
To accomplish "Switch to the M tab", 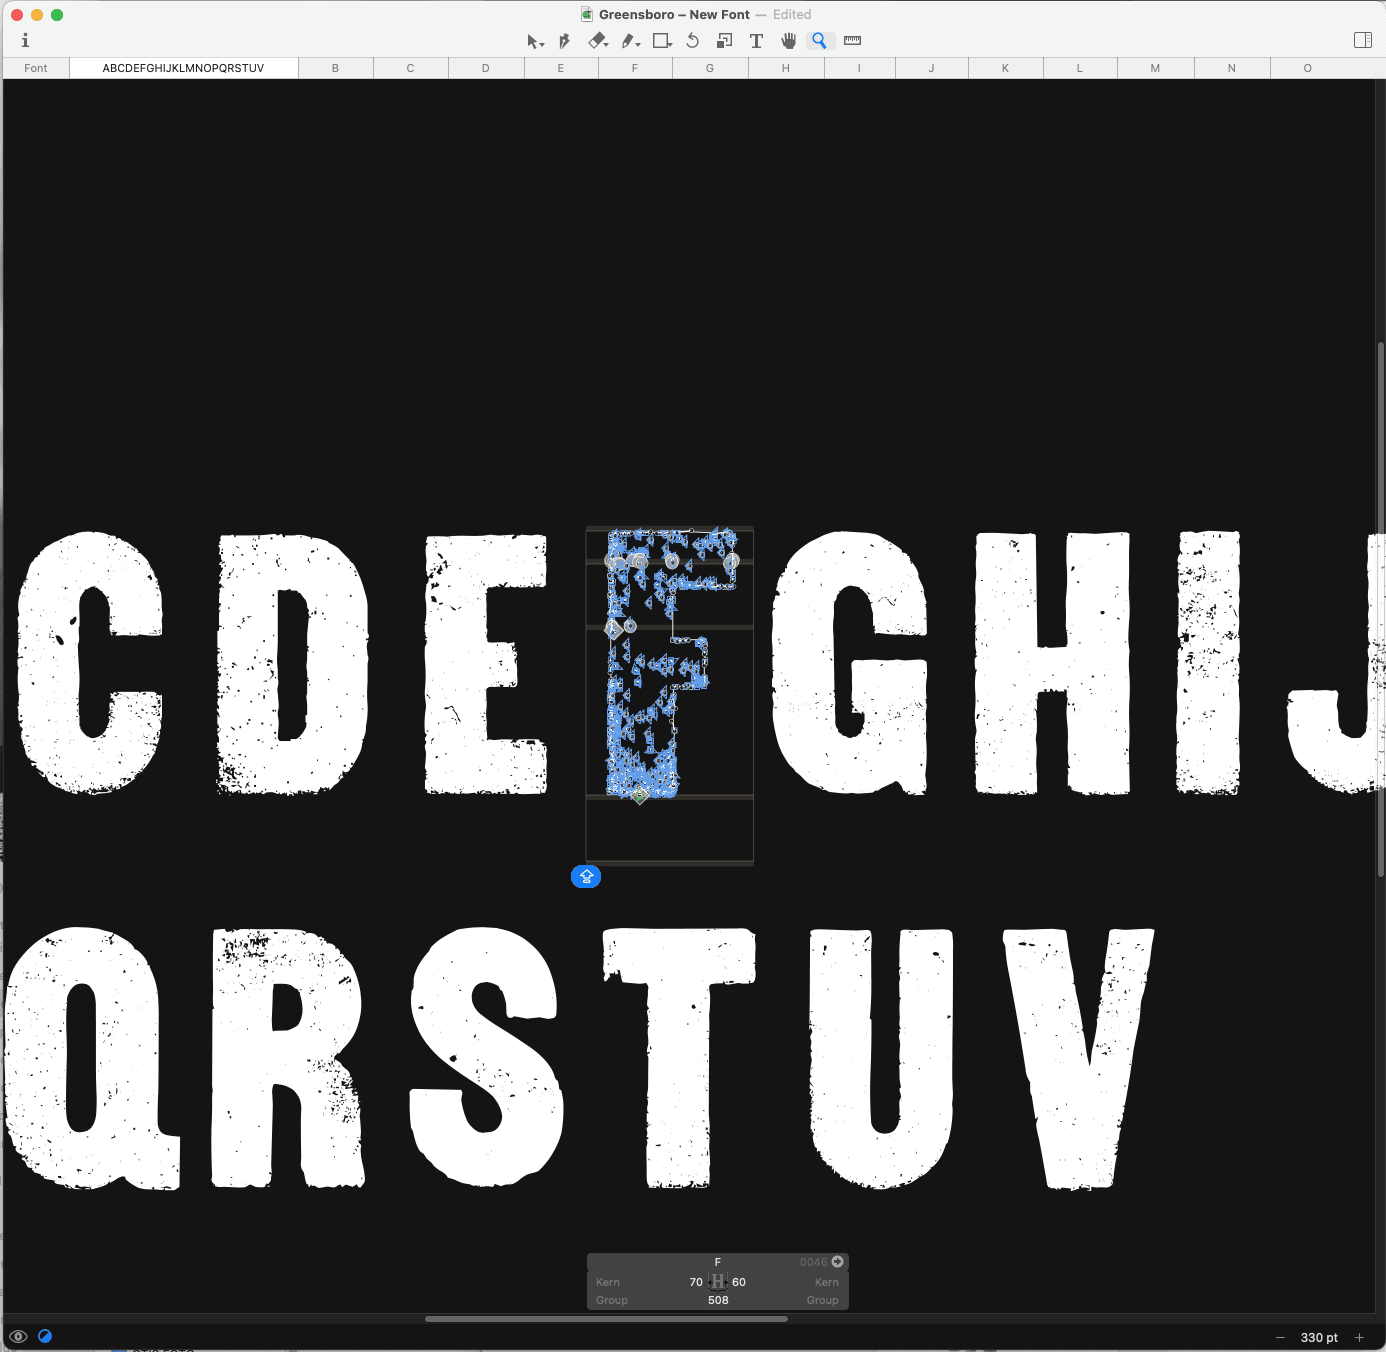I will pyautogui.click(x=1155, y=68).
